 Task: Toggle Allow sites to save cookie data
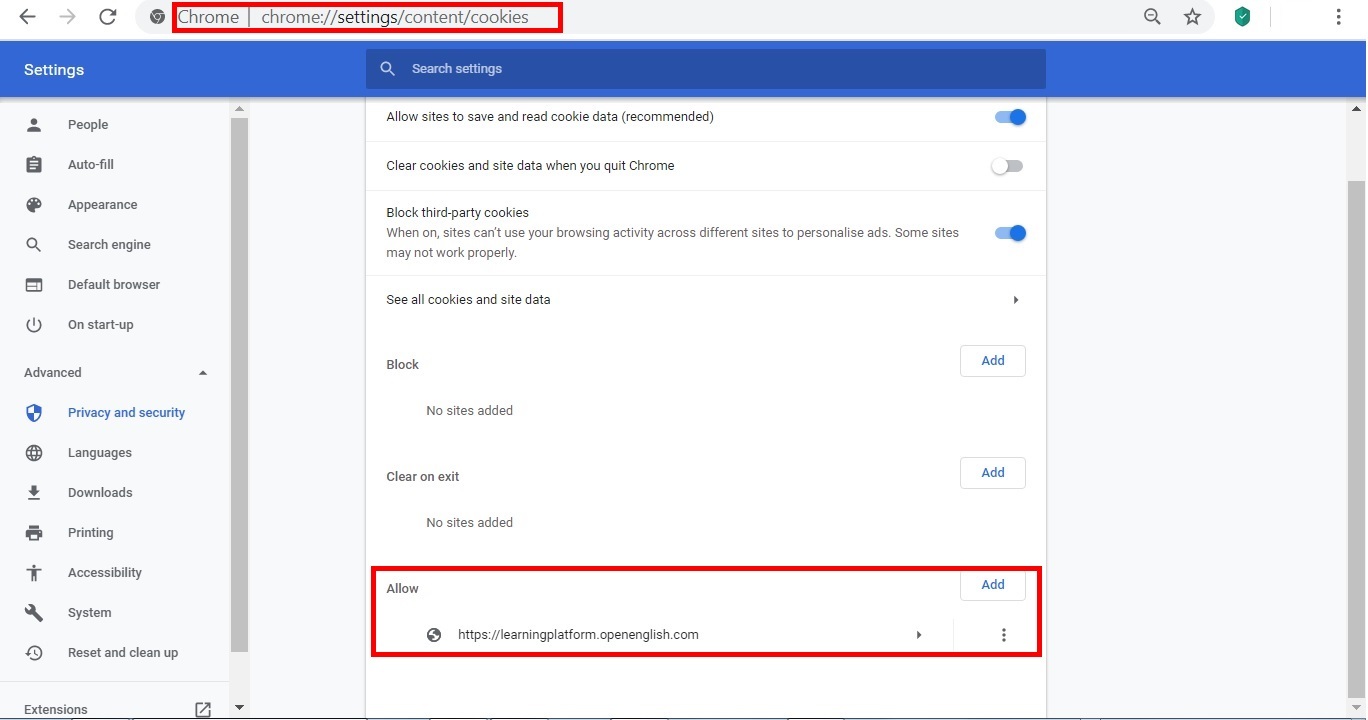(x=1010, y=117)
